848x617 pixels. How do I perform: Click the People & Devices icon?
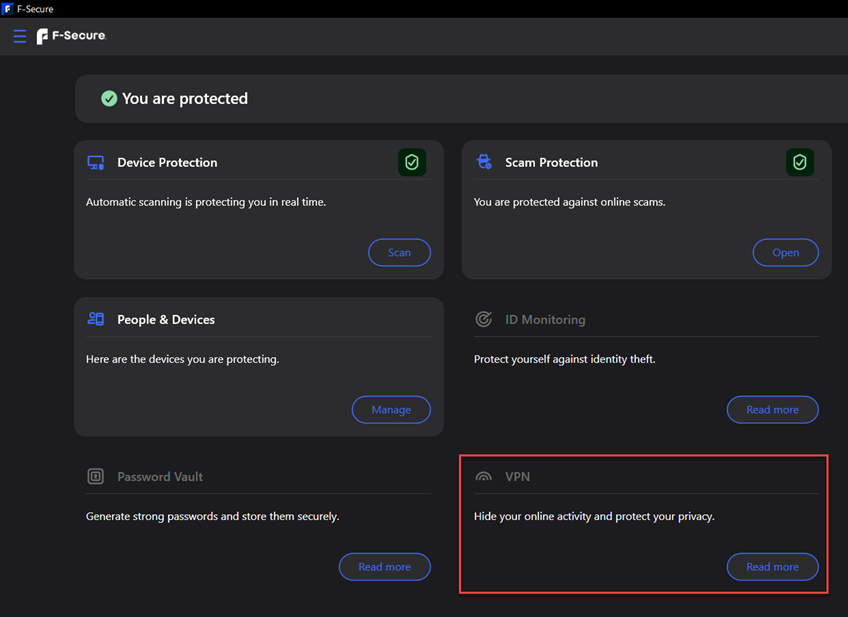(96, 319)
